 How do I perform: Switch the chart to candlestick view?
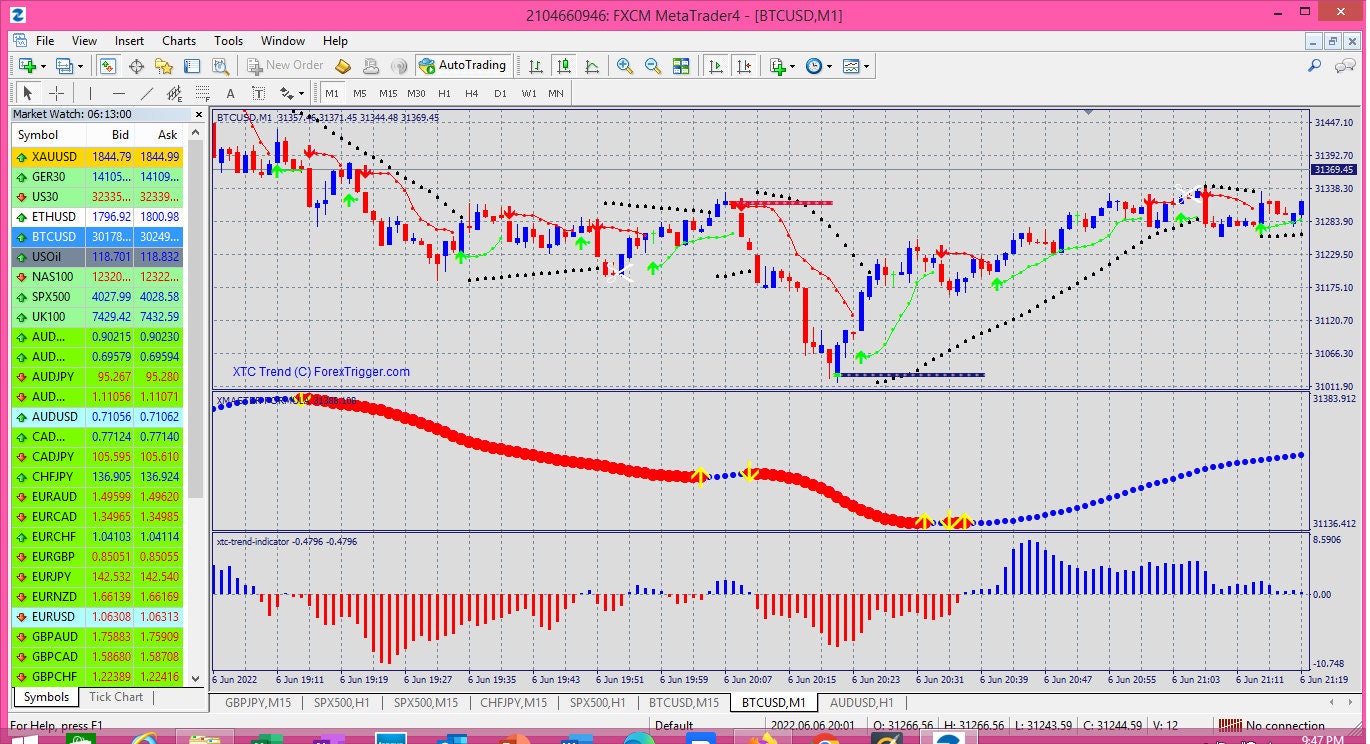(565, 66)
